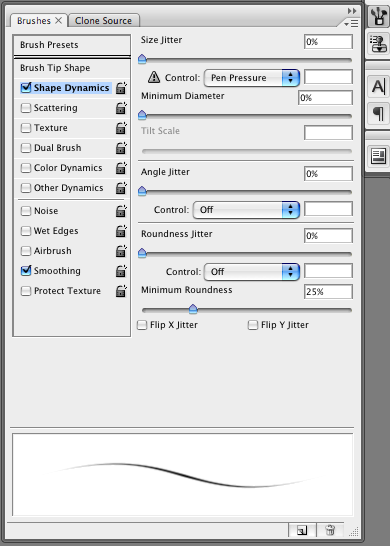Switch to the Clone Source tab
The width and height of the screenshot is (390, 546).
pos(104,21)
